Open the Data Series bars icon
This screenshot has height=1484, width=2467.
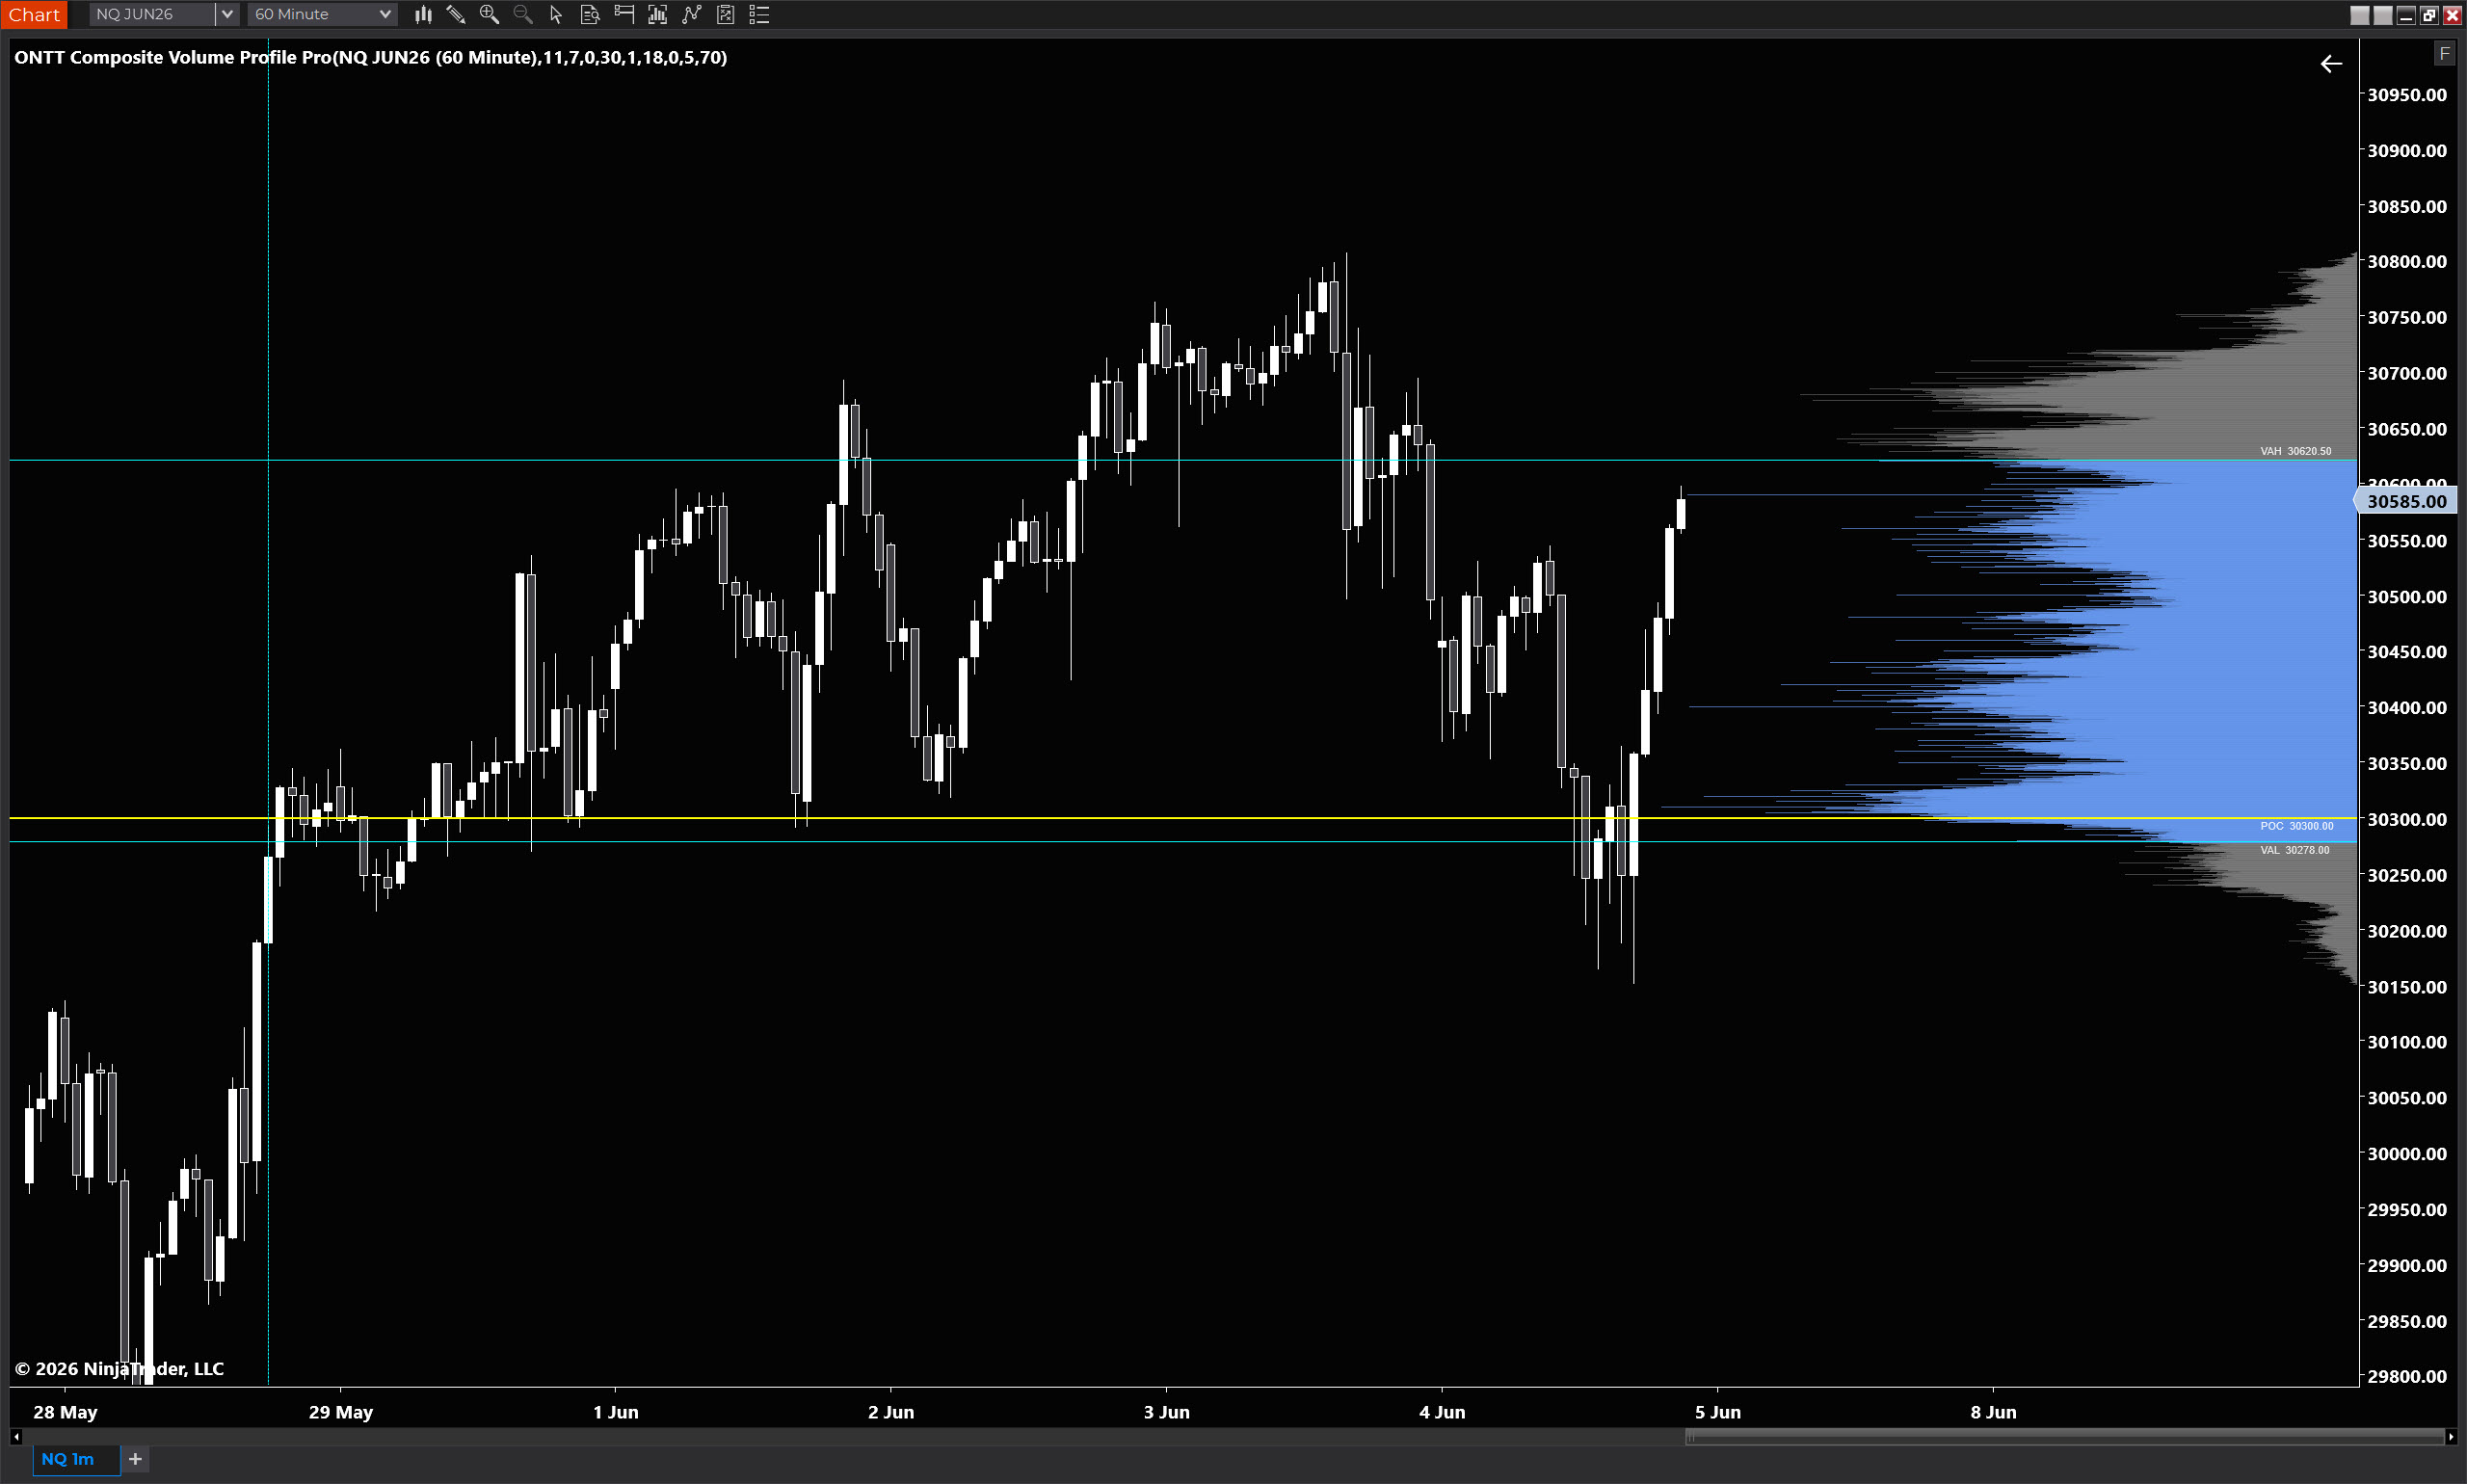coord(657,14)
